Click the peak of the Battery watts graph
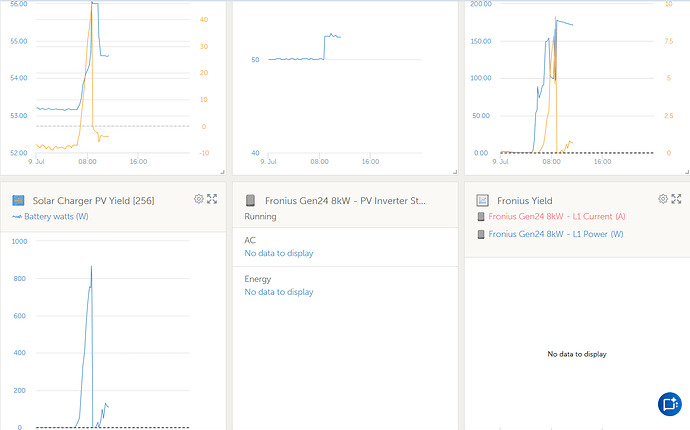 point(92,267)
